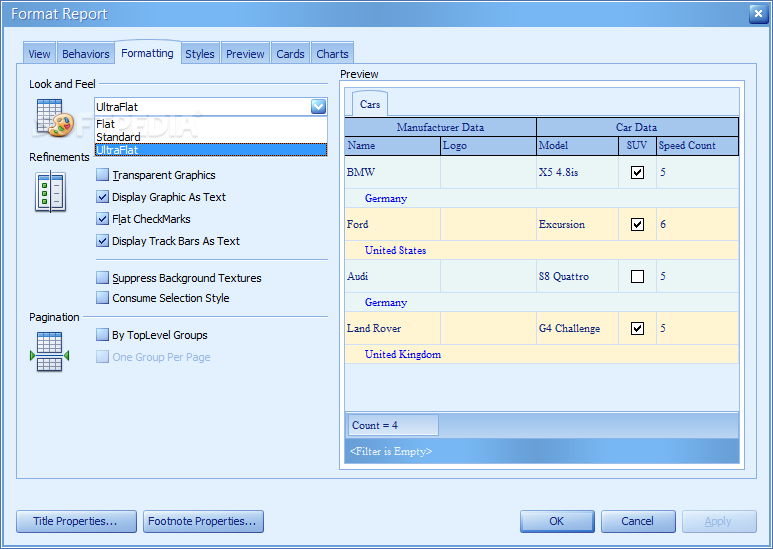Click the Look and Feel palette grid icon
Screen dimensions: 773x549
click(55, 117)
